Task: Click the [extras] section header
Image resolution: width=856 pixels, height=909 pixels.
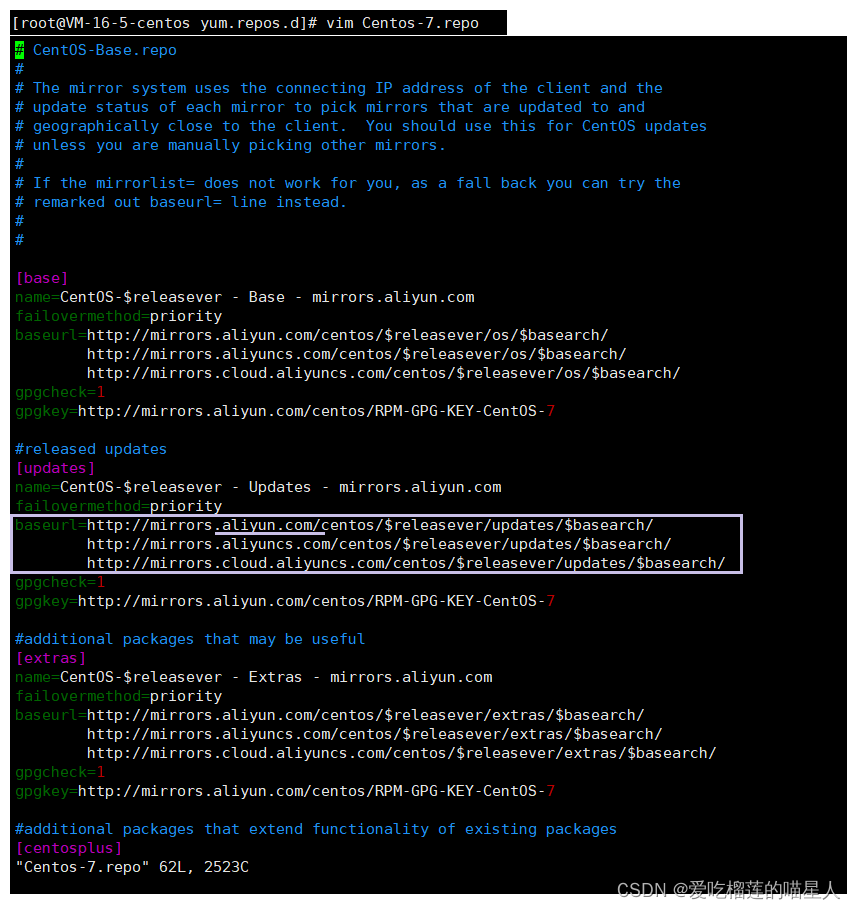Action: [x=51, y=659]
